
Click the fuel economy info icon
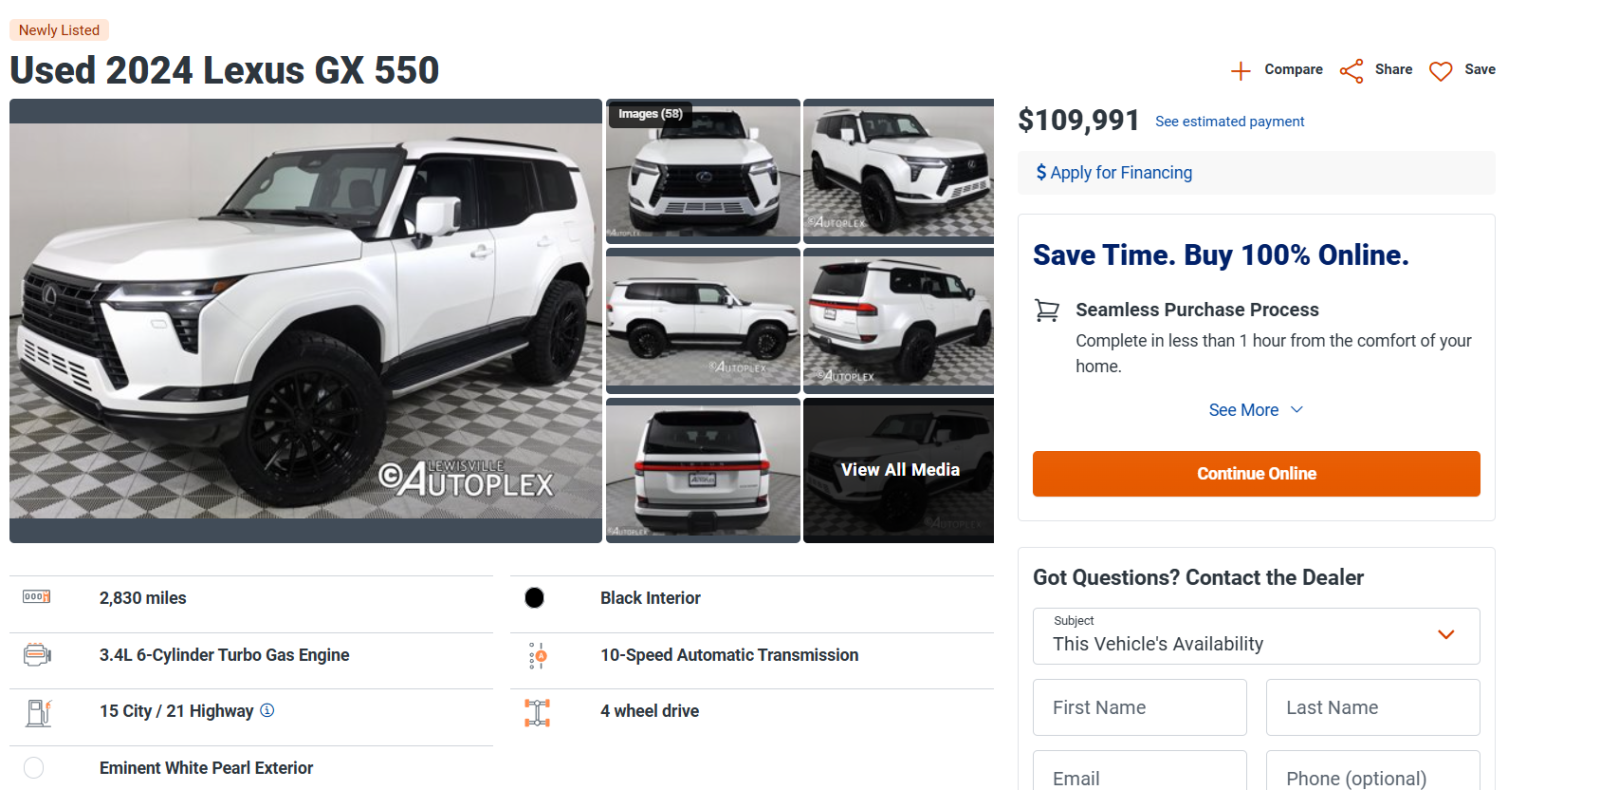[267, 711]
